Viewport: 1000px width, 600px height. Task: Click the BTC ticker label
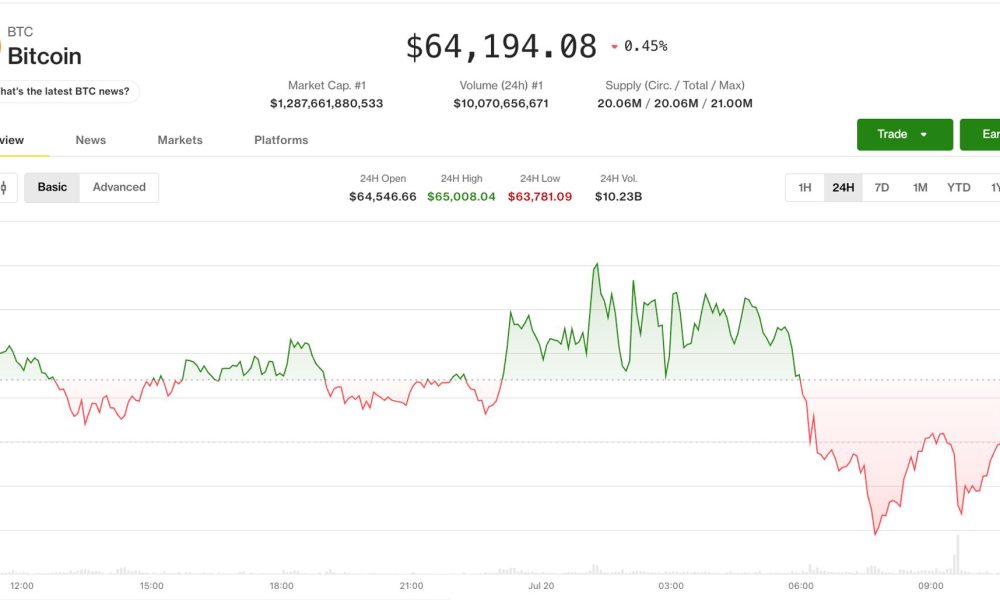20,32
